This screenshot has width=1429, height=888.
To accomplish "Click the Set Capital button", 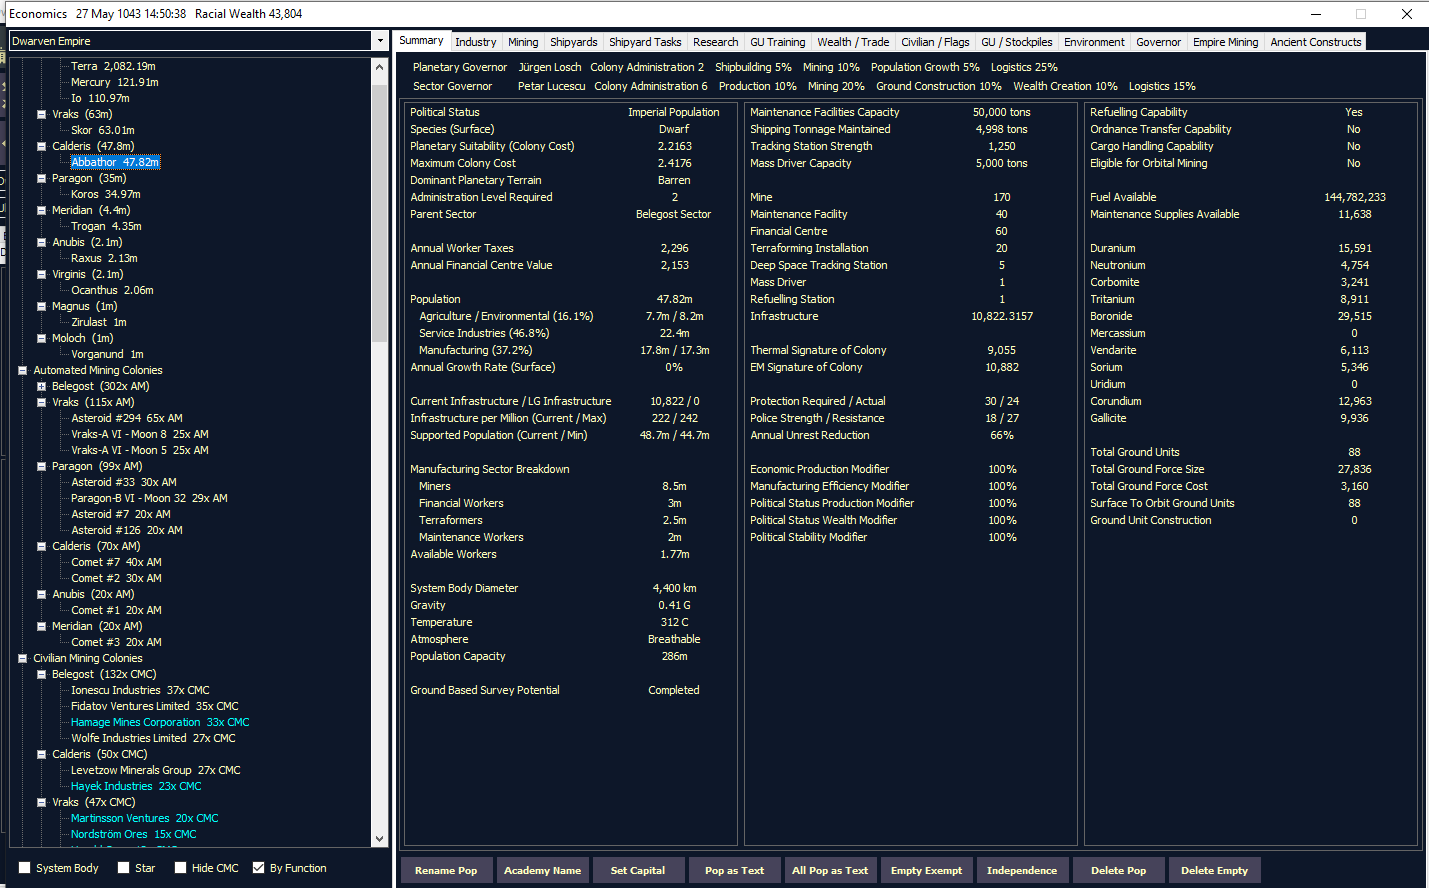I will (x=637, y=870).
